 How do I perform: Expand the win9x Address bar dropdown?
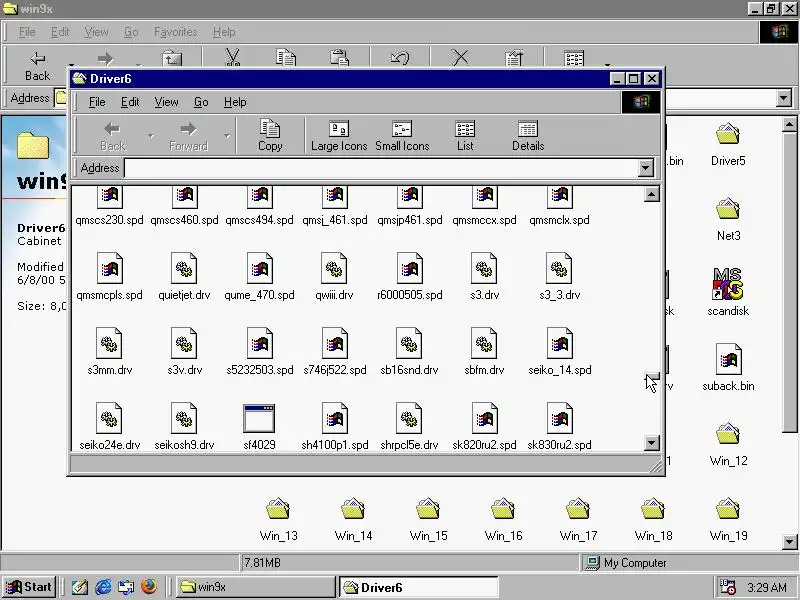[x=784, y=98]
